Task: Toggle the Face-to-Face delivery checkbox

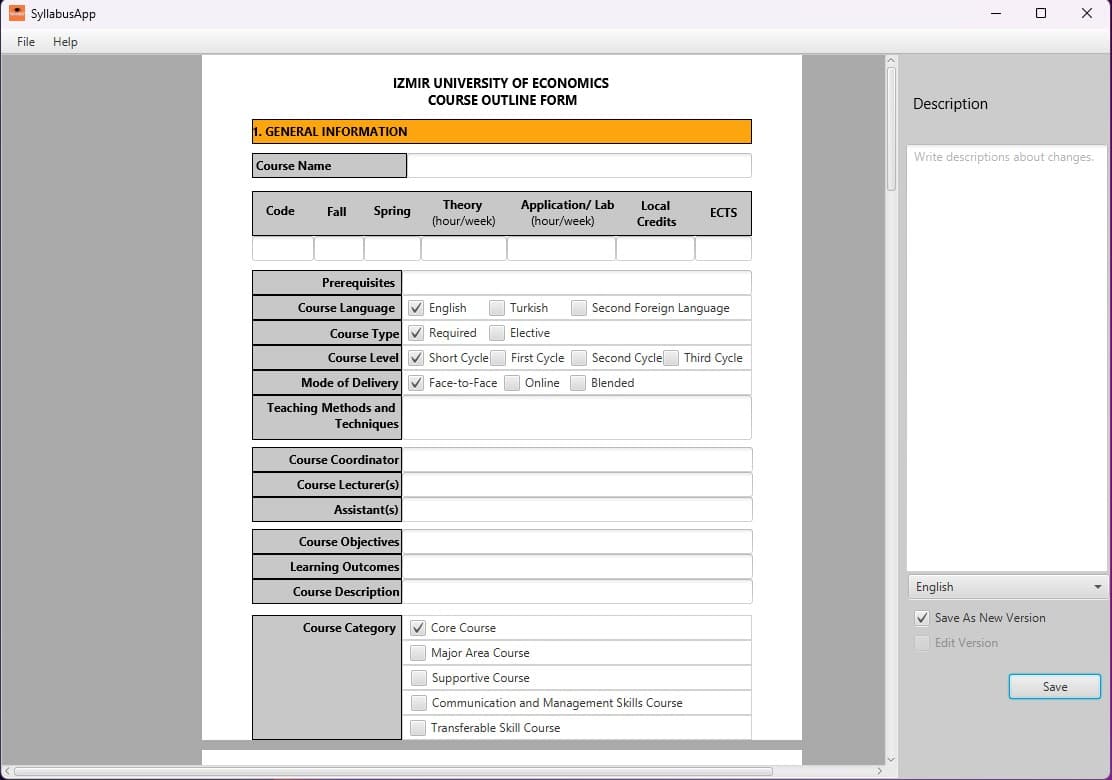Action: pyautogui.click(x=416, y=383)
